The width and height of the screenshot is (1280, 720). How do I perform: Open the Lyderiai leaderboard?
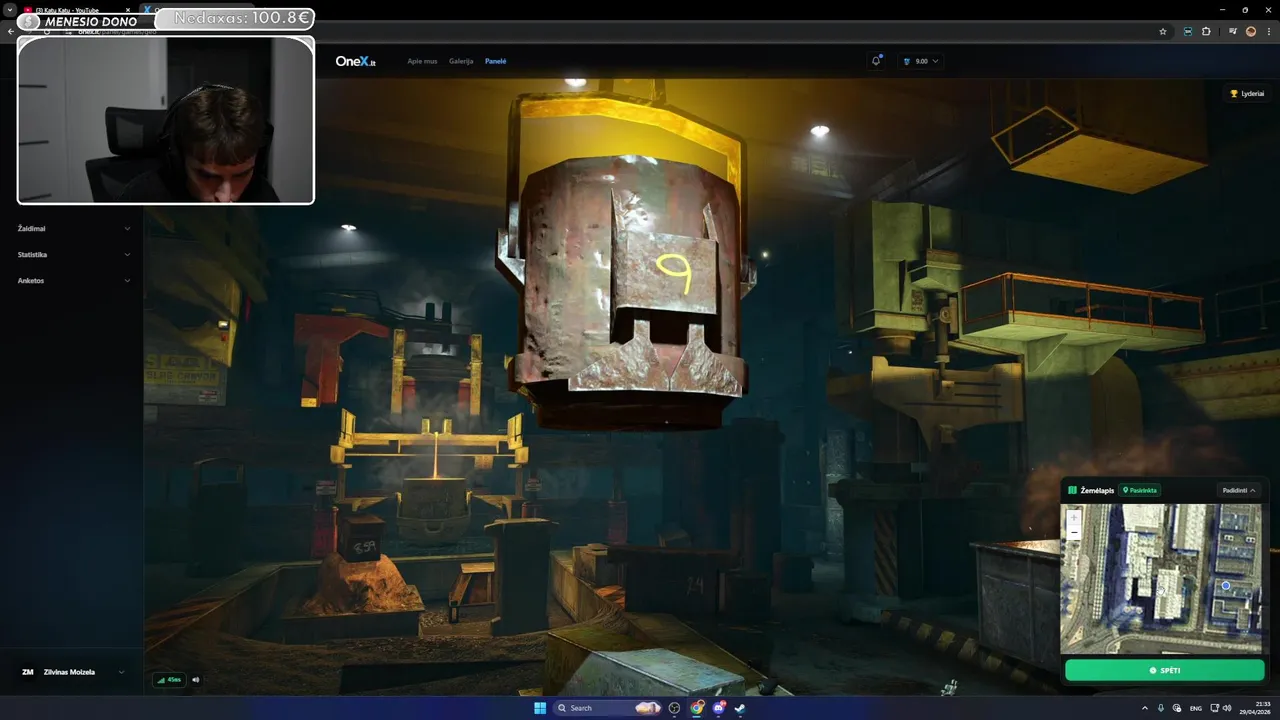1247,93
